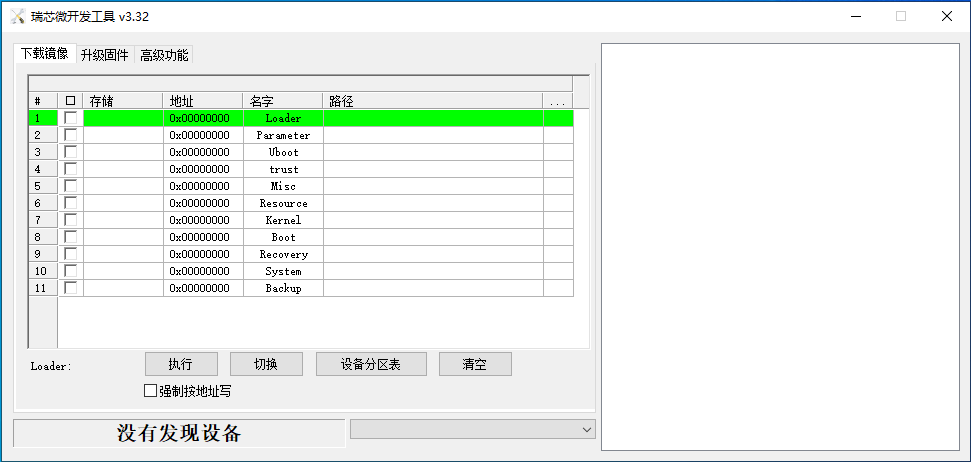Select the trust name cell
This screenshot has height=462, width=971.
(x=283, y=169)
